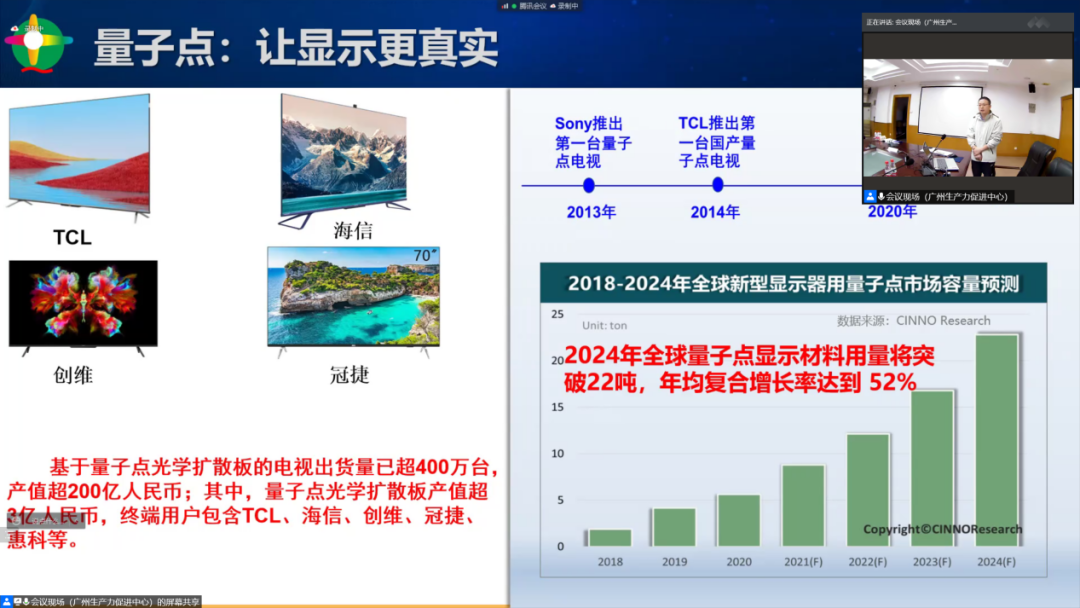Click host person icon in screen-share status bar
1080x608 pixels.
6,601
